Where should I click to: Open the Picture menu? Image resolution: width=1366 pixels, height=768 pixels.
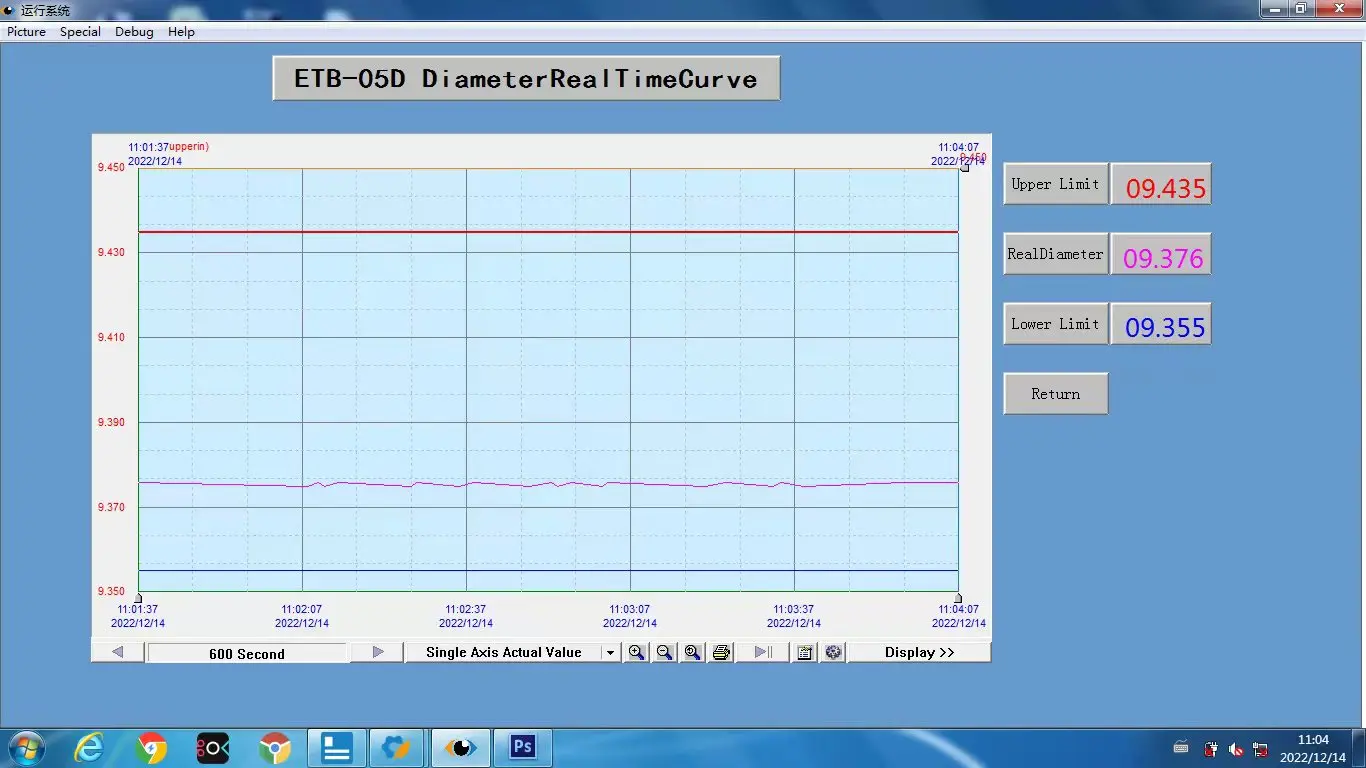[x=27, y=31]
